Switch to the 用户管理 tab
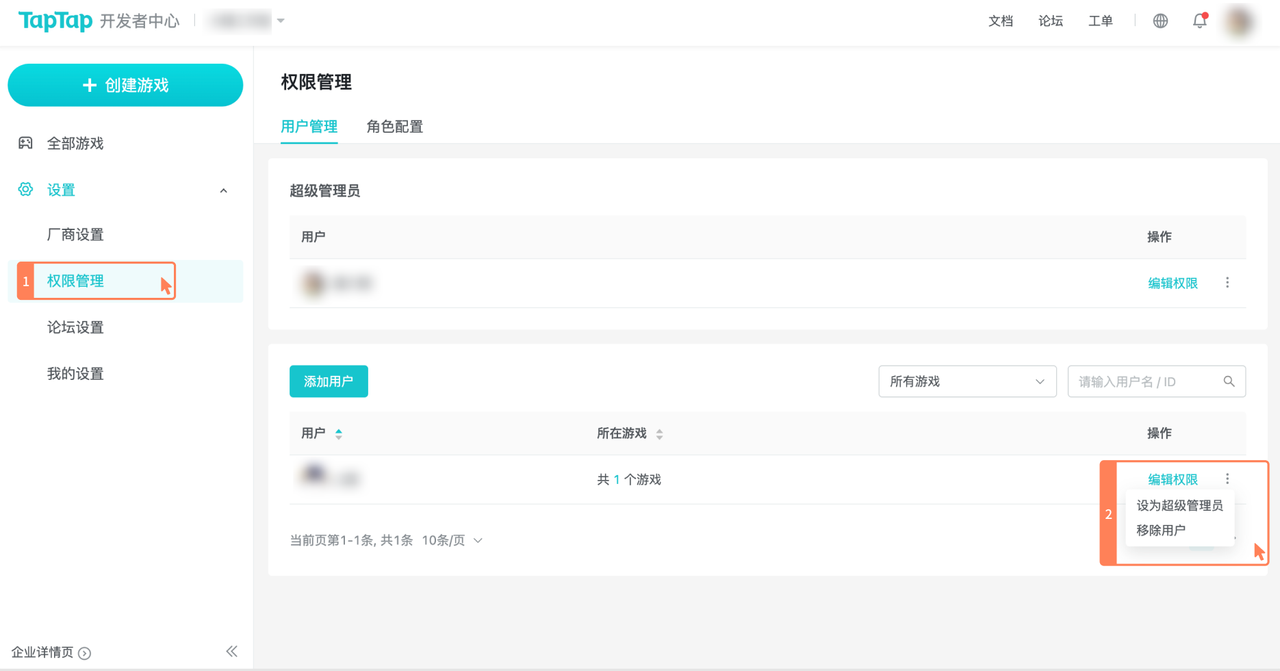 pos(309,126)
